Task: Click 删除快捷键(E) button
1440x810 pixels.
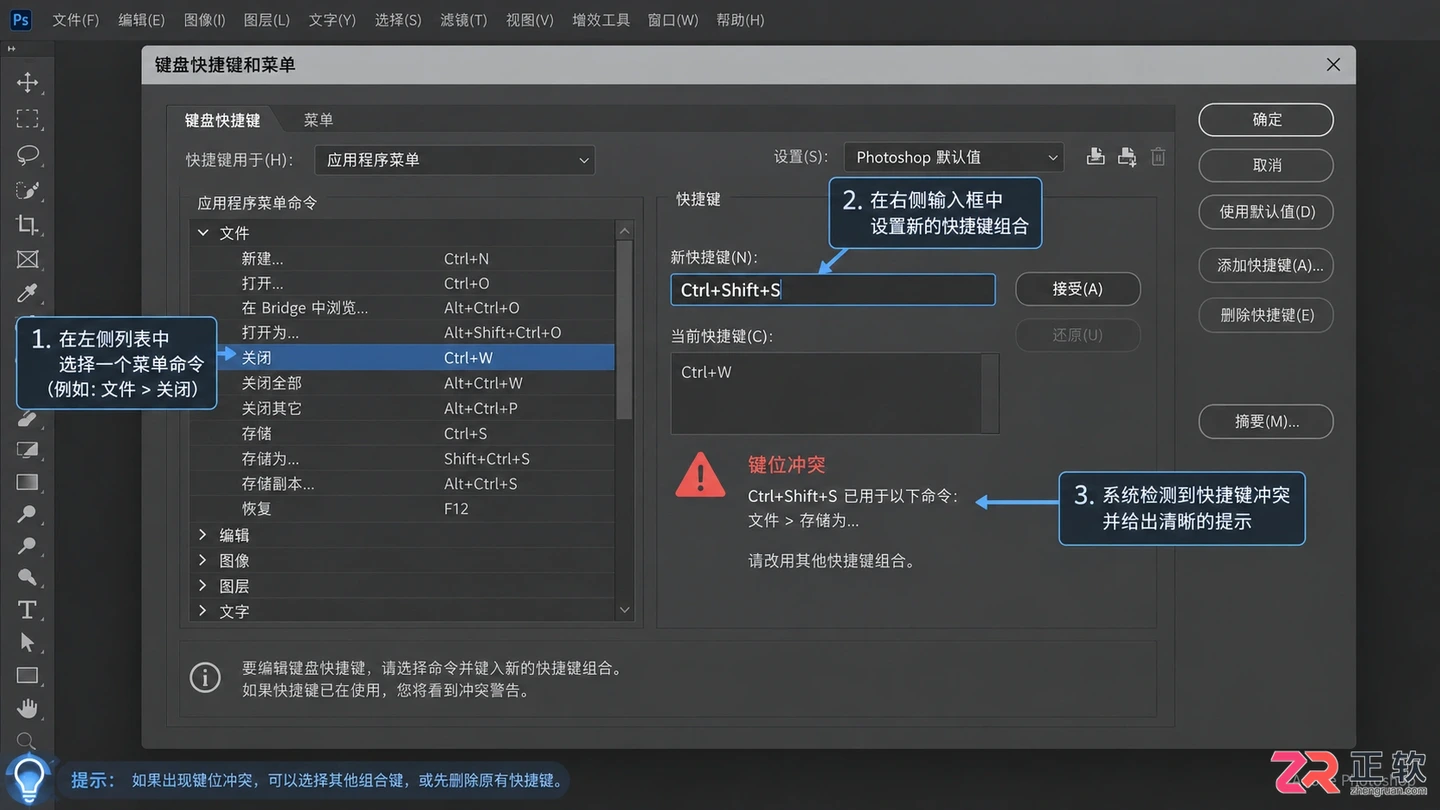Action: pyautogui.click(x=1266, y=315)
